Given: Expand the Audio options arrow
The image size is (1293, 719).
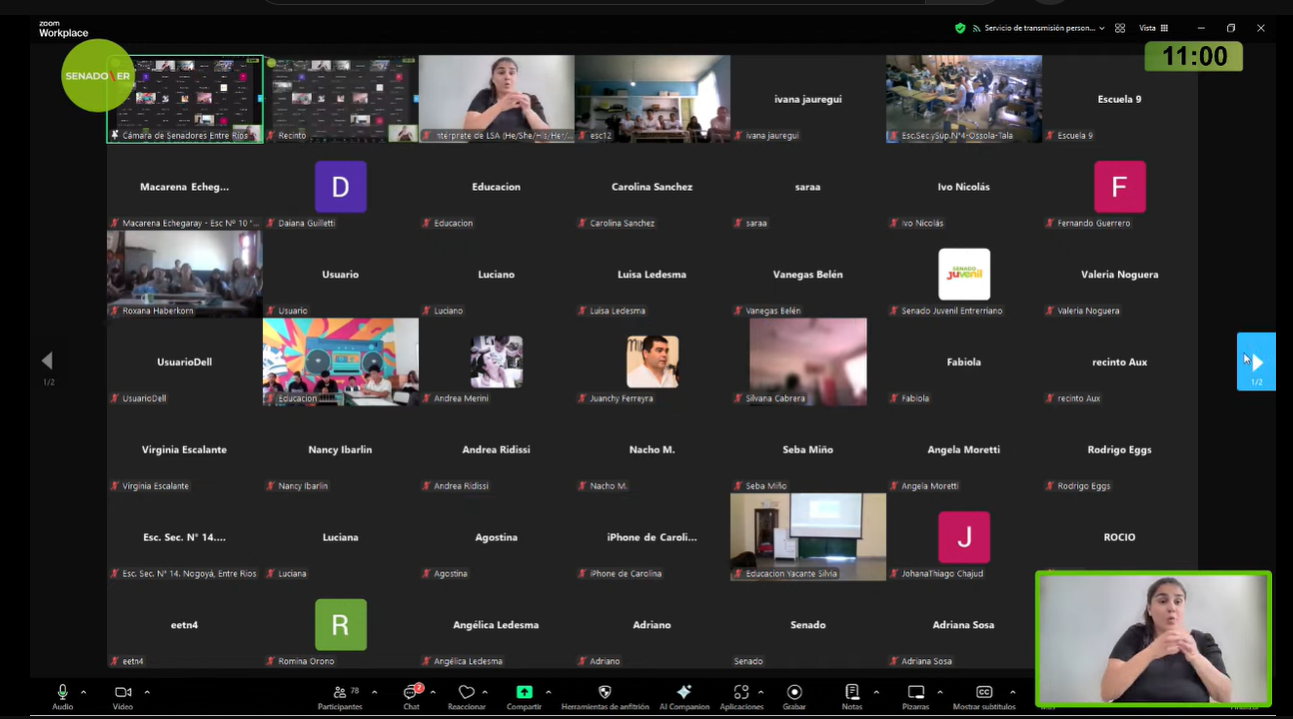Looking at the screenshot, I should pos(84,692).
